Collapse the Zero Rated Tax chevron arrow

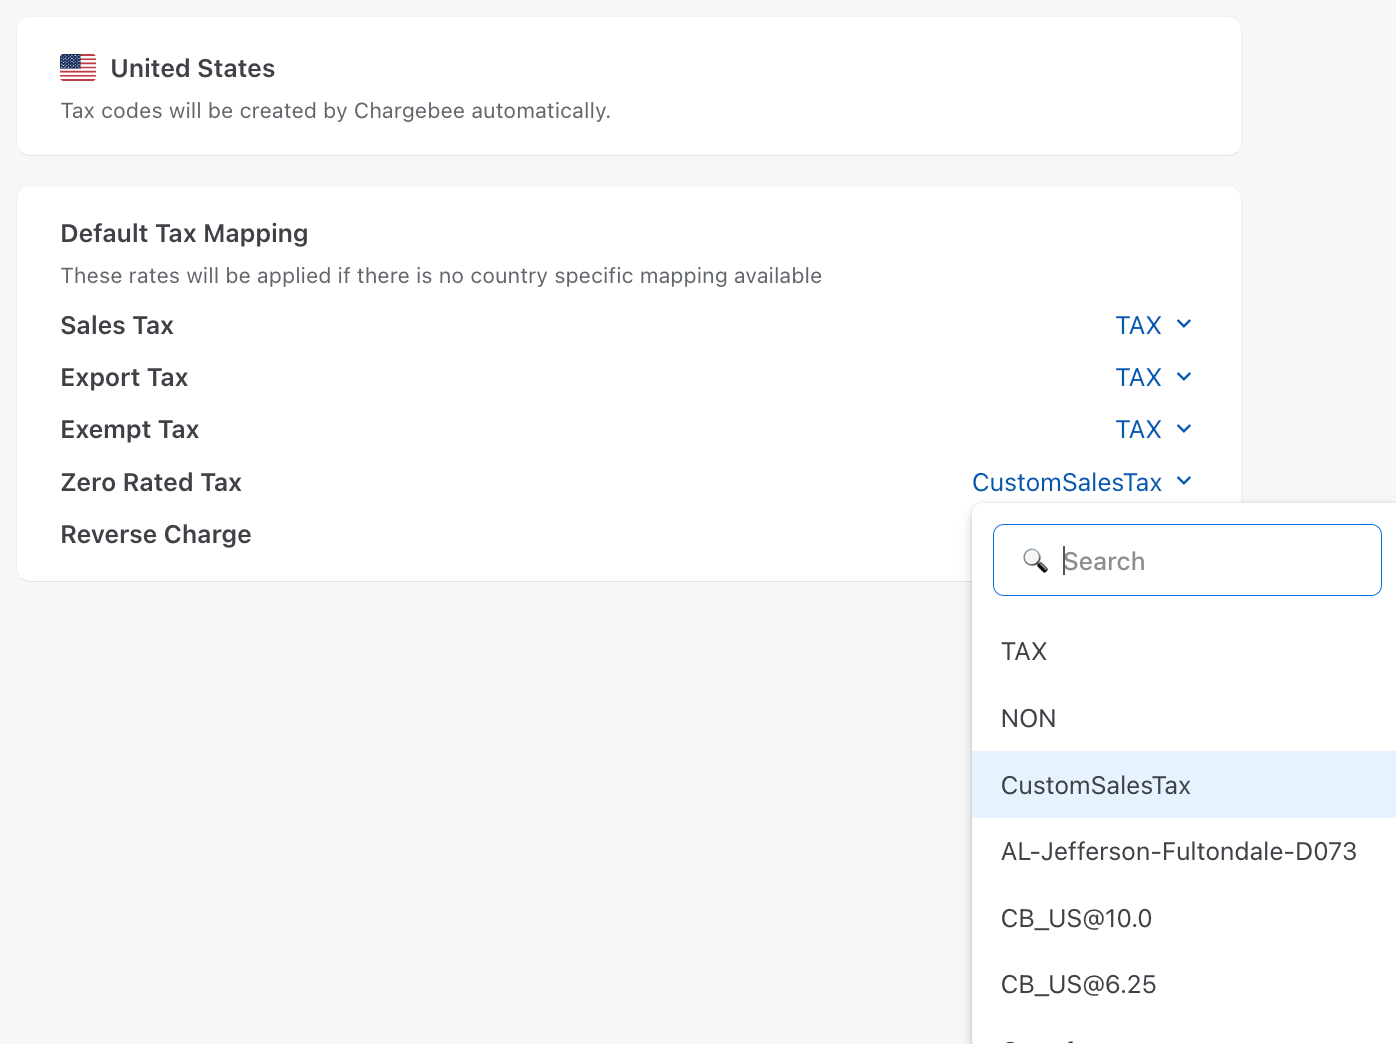click(x=1184, y=481)
